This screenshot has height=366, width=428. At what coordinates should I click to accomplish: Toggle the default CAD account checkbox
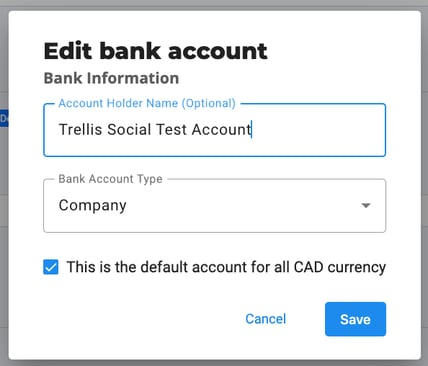[51, 267]
